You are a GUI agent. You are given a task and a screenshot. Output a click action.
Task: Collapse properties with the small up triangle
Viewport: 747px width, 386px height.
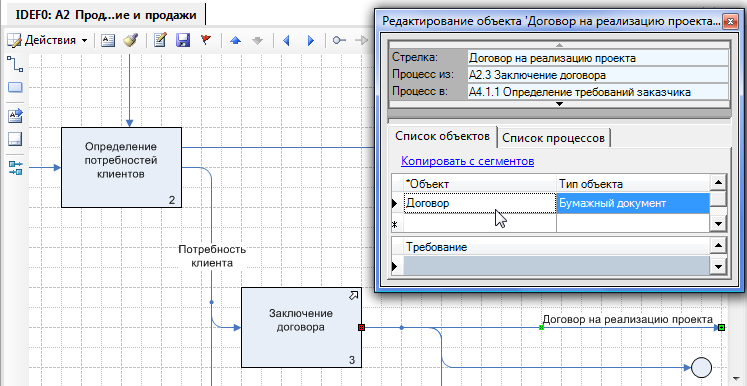[560, 45]
